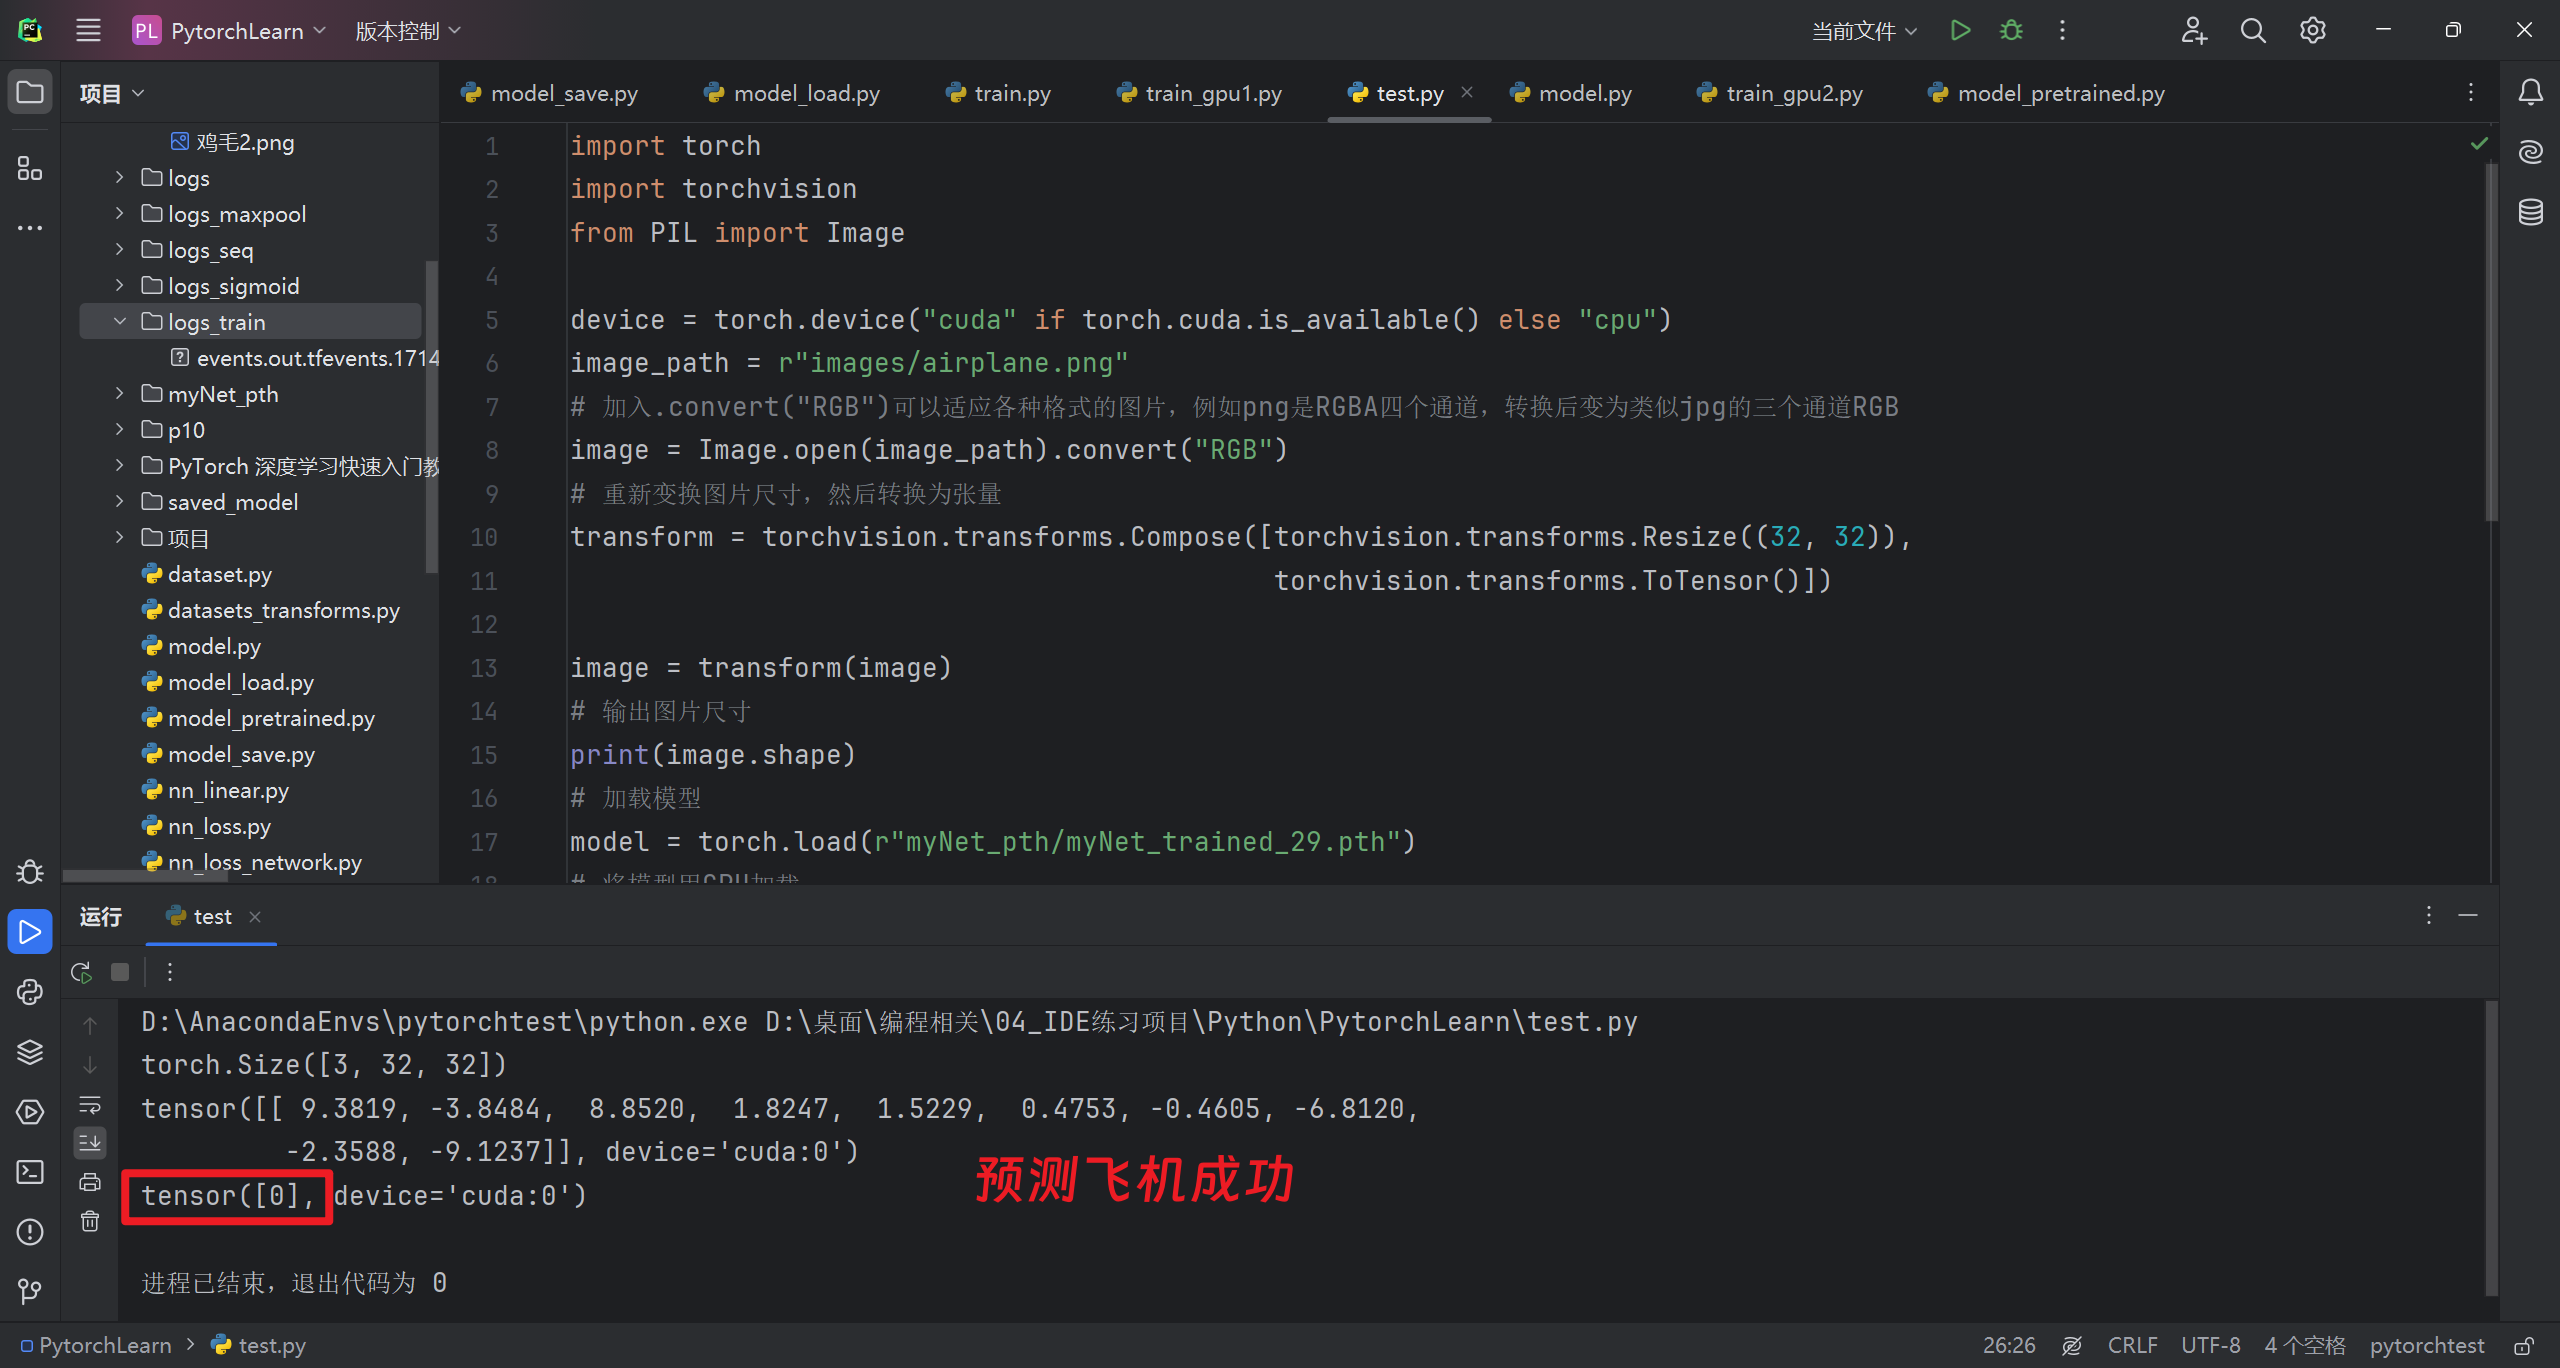
Task: Click the print output icon in Run panel
Action: point(90,1182)
